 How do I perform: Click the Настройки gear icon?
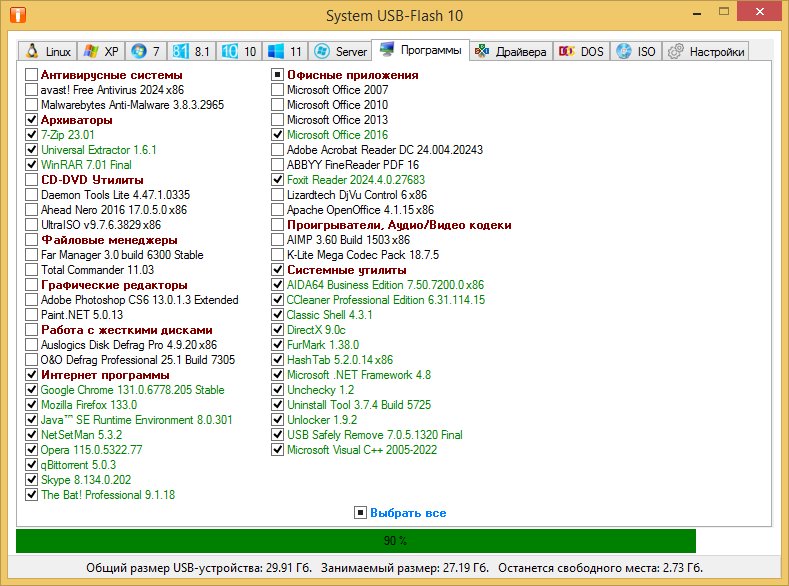click(677, 51)
